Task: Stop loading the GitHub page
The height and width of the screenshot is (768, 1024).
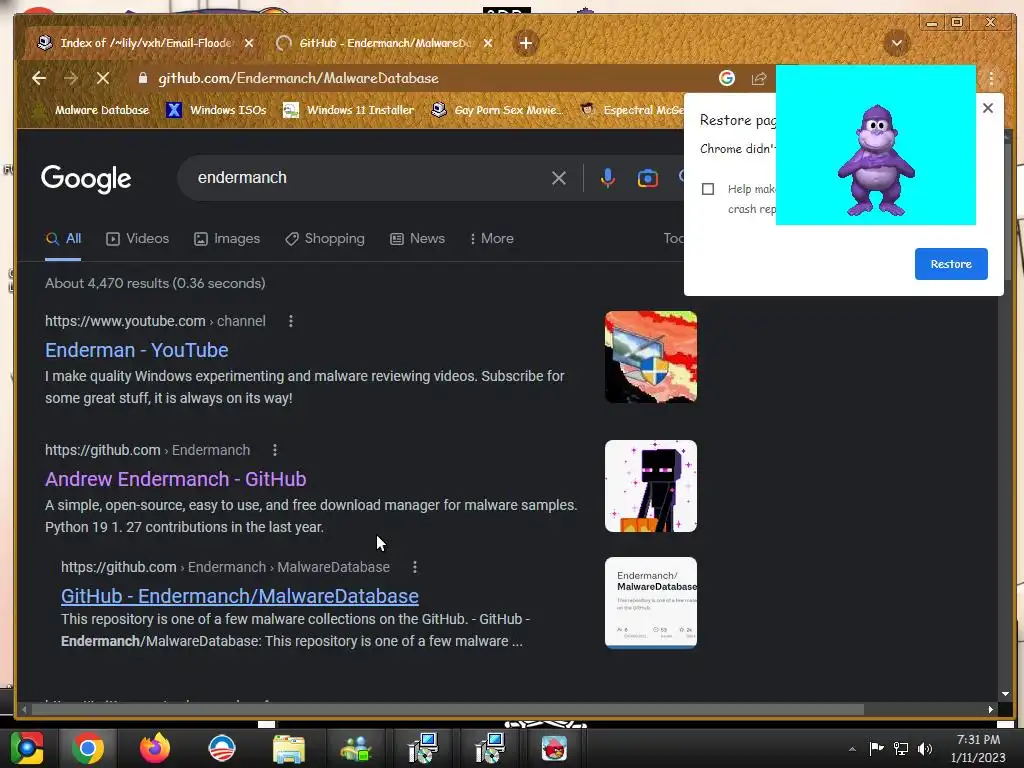Action: click(103, 78)
